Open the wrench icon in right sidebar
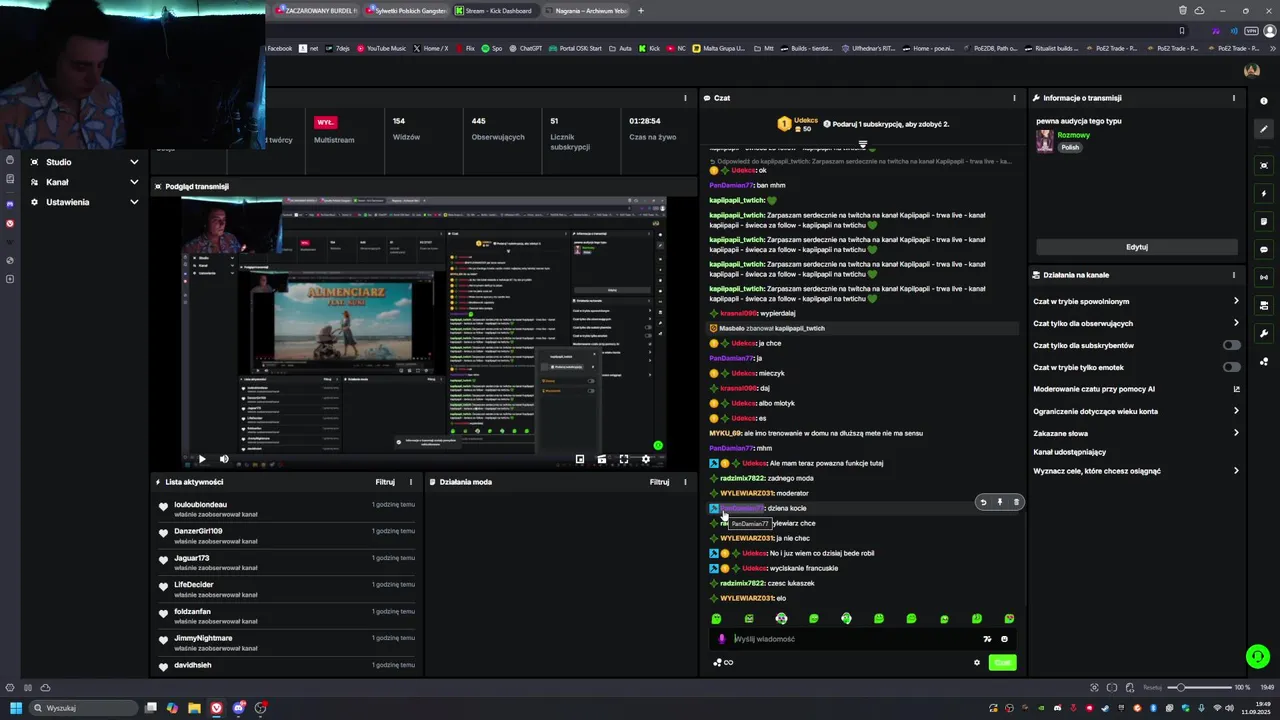 tap(1264, 333)
